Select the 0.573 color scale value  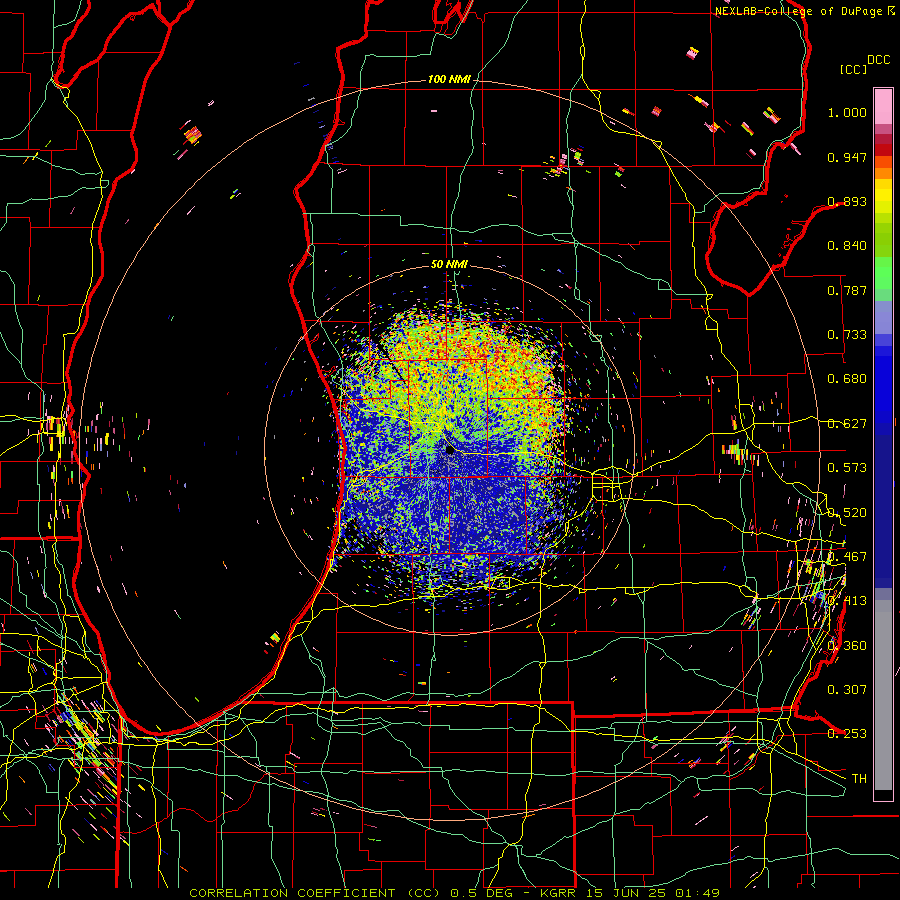pos(847,468)
